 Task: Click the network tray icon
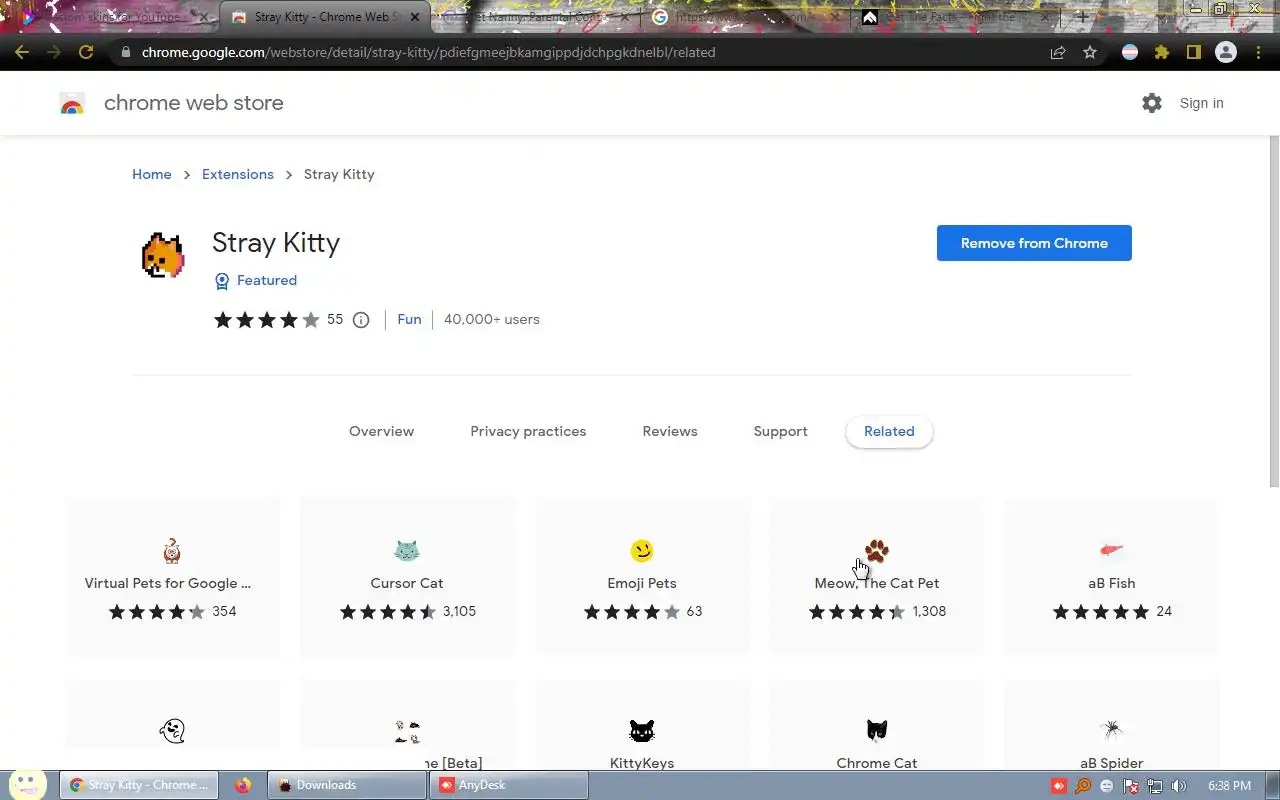pyautogui.click(x=1155, y=786)
